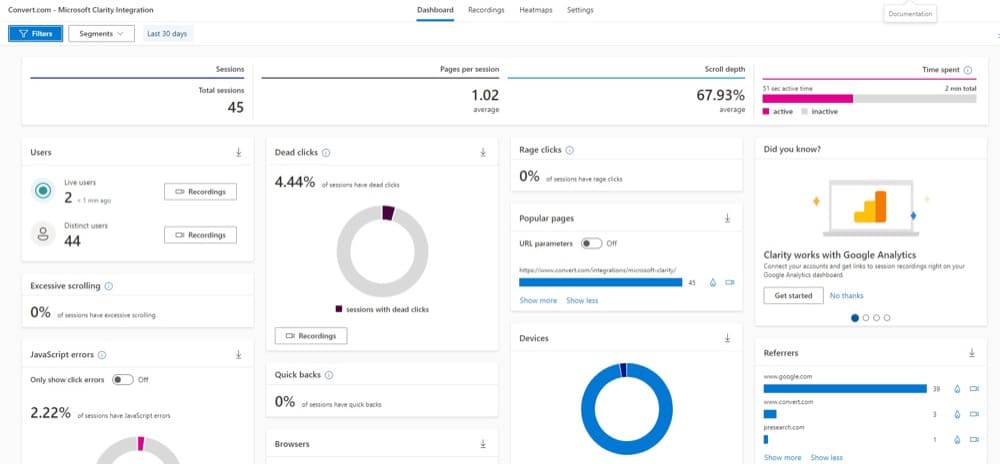
Task: Click the Total sessions value 45
Action: coord(235,107)
